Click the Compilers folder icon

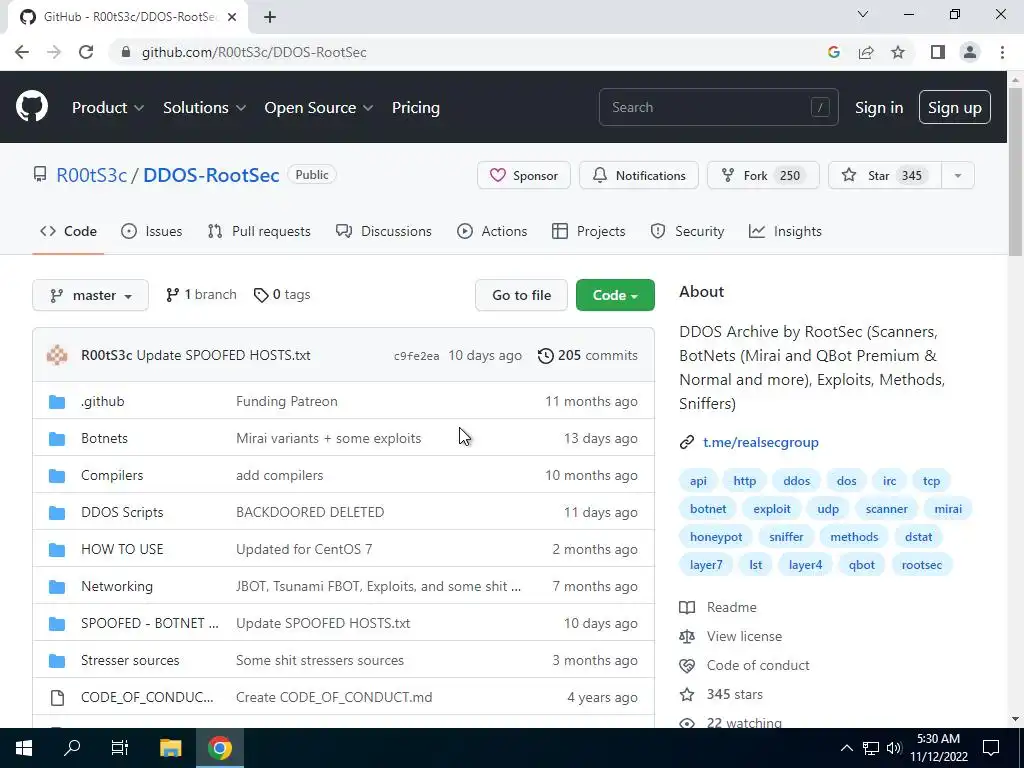(x=57, y=475)
